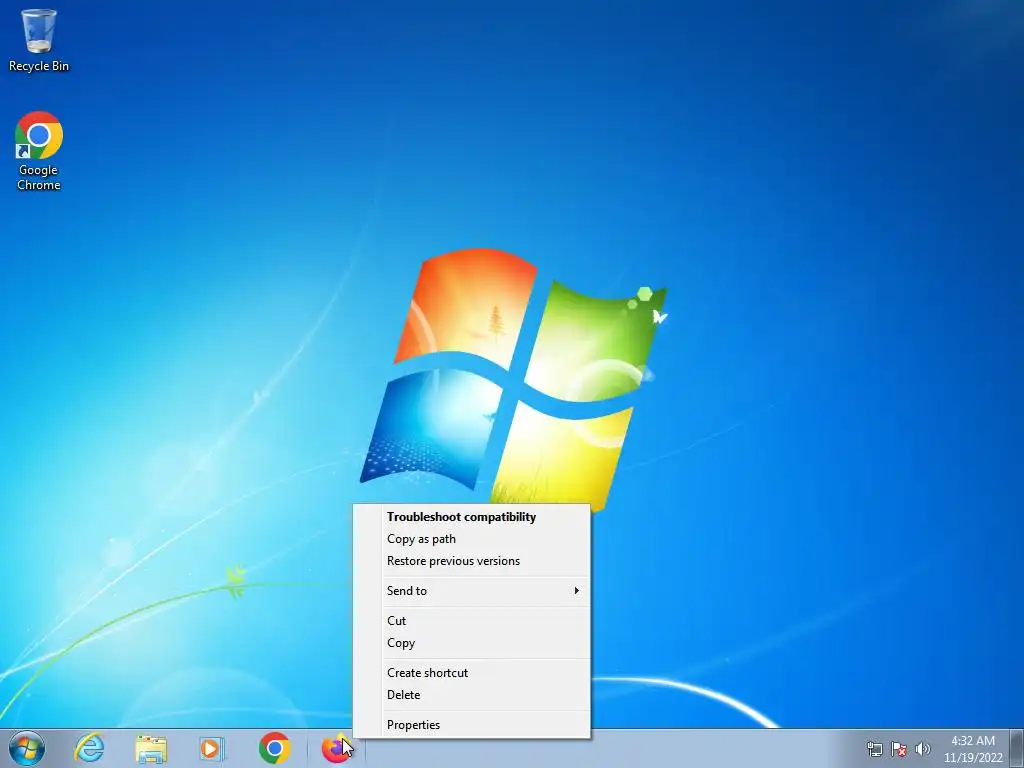Click the volume speaker tray icon

922,749
